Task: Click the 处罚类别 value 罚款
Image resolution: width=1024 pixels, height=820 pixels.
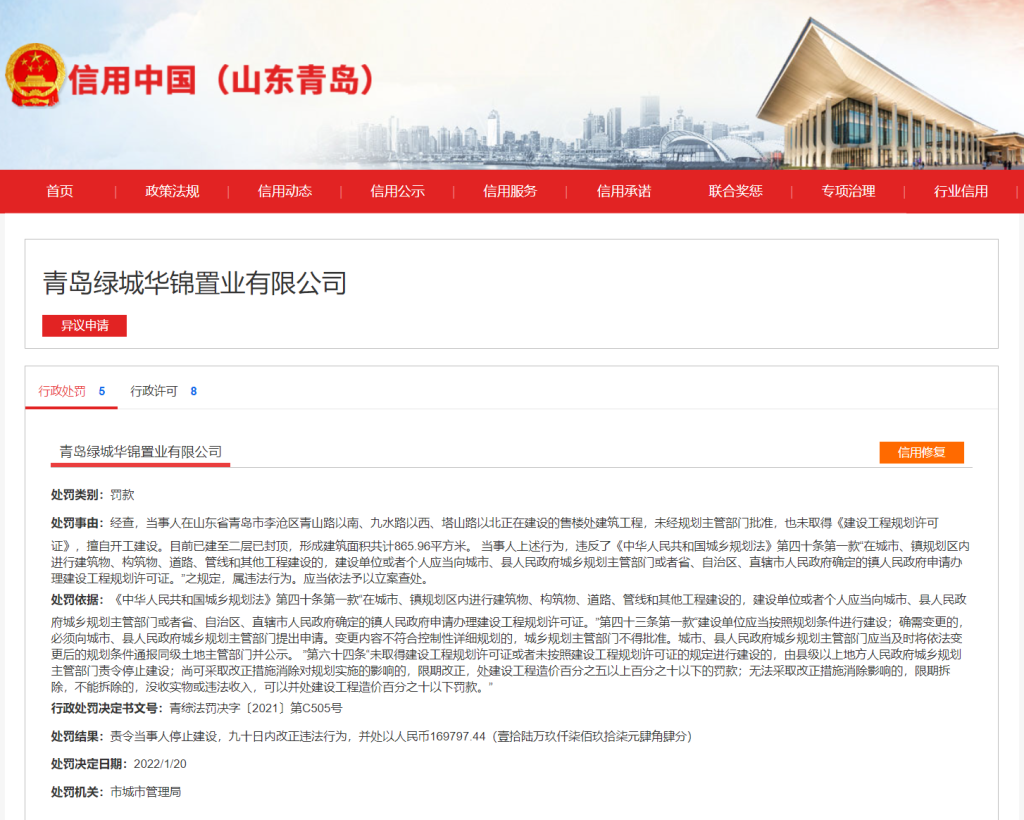Action: [122, 495]
